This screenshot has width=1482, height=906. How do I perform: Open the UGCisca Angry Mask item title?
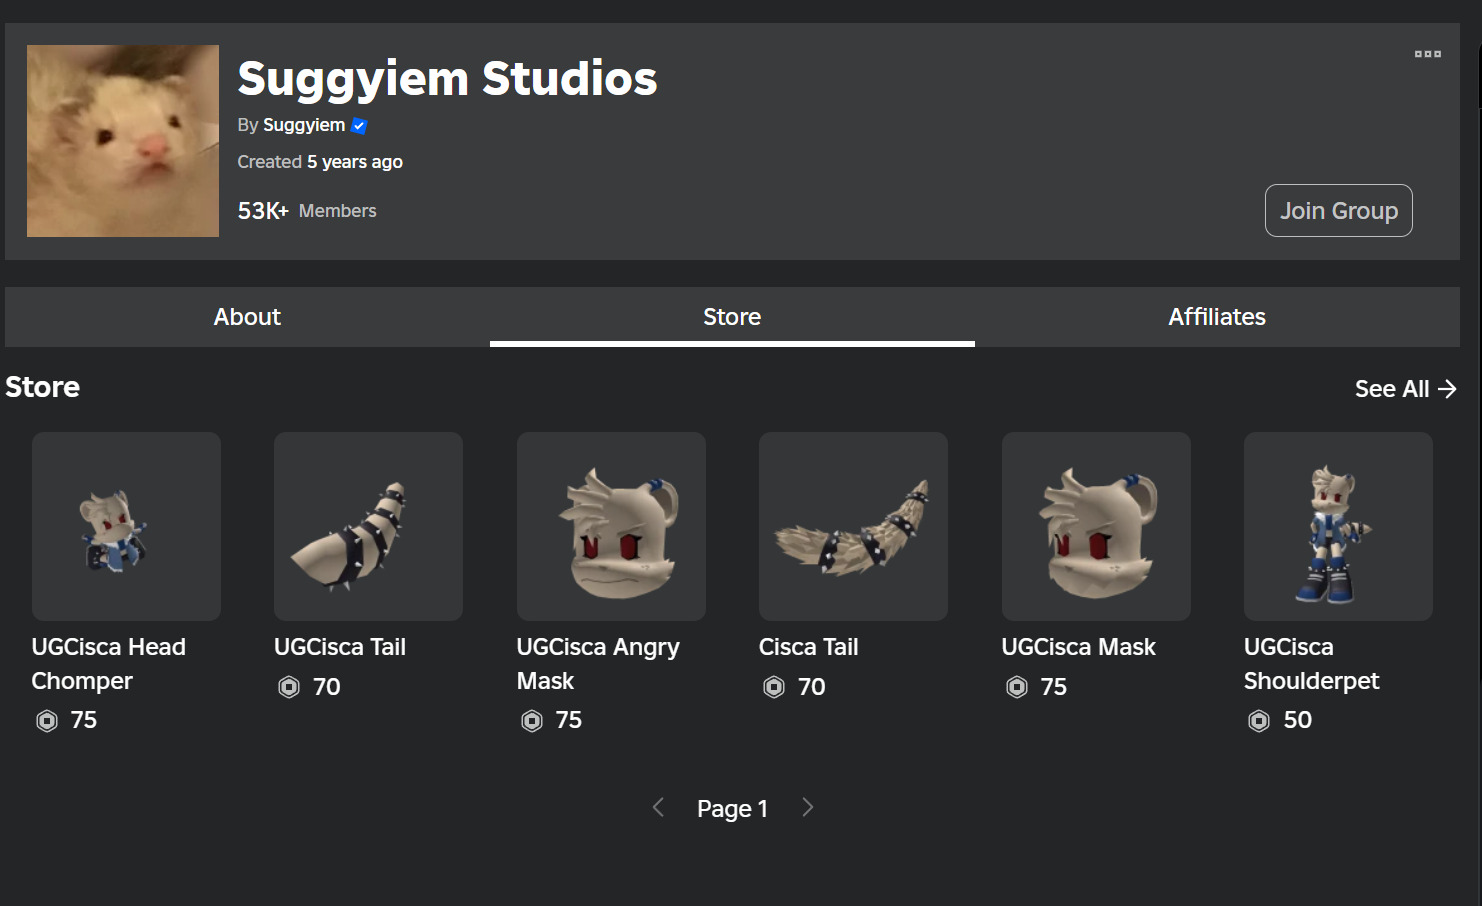(x=598, y=664)
